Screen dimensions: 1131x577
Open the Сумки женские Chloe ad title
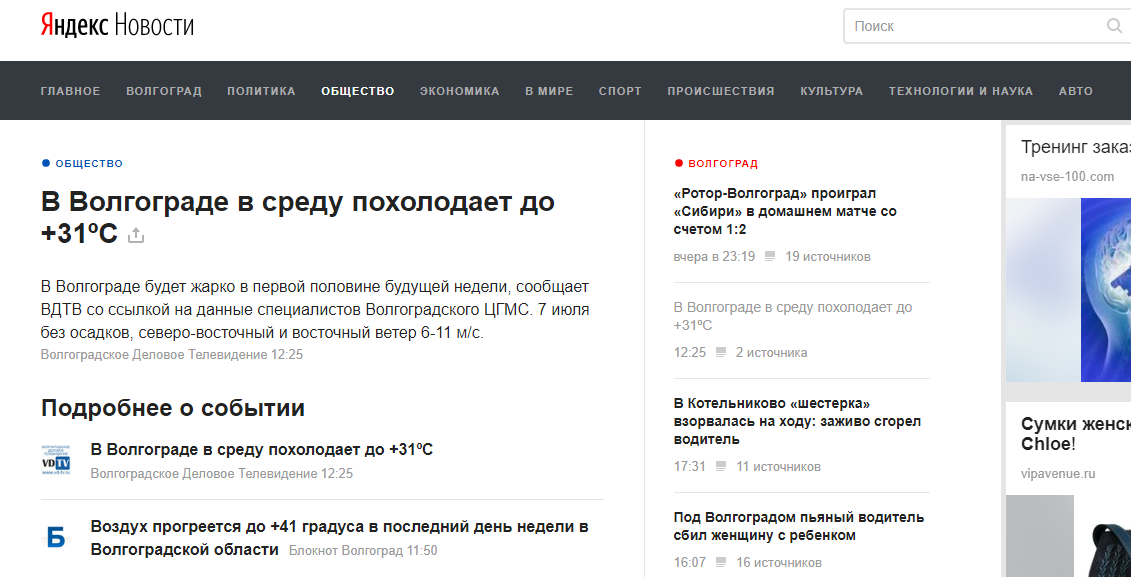tap(1075, 433)
